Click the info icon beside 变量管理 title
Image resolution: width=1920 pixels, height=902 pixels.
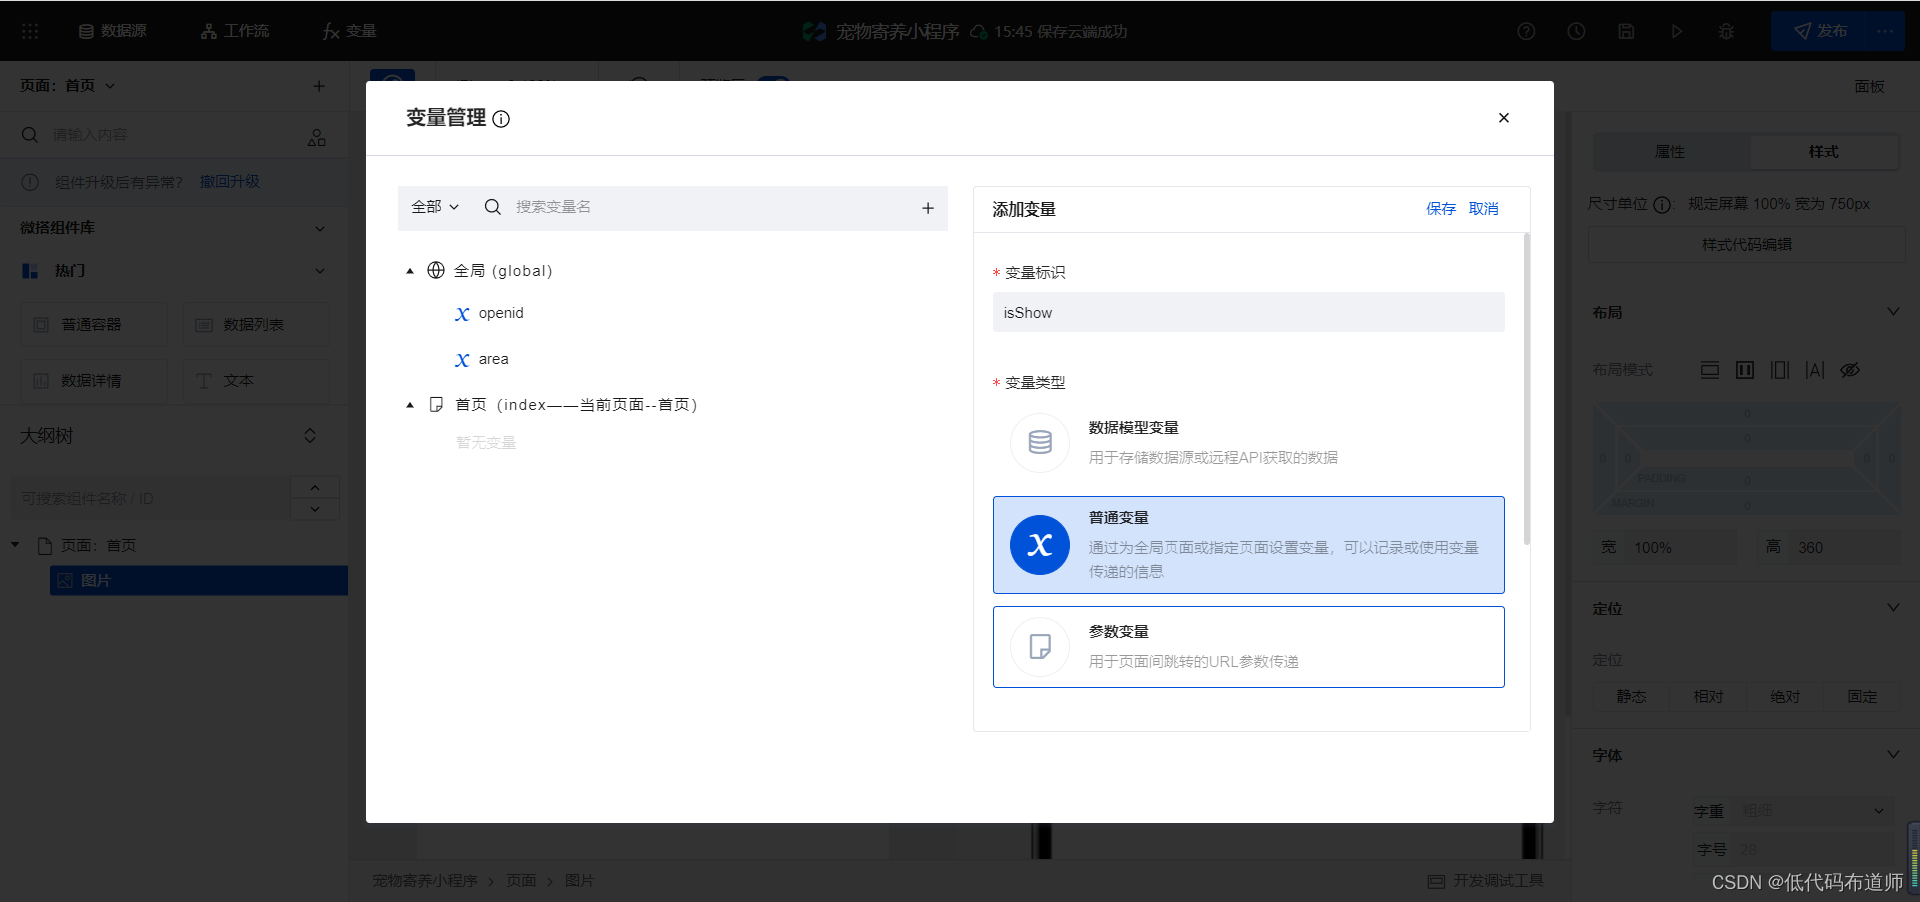click(x=501, y=119)
